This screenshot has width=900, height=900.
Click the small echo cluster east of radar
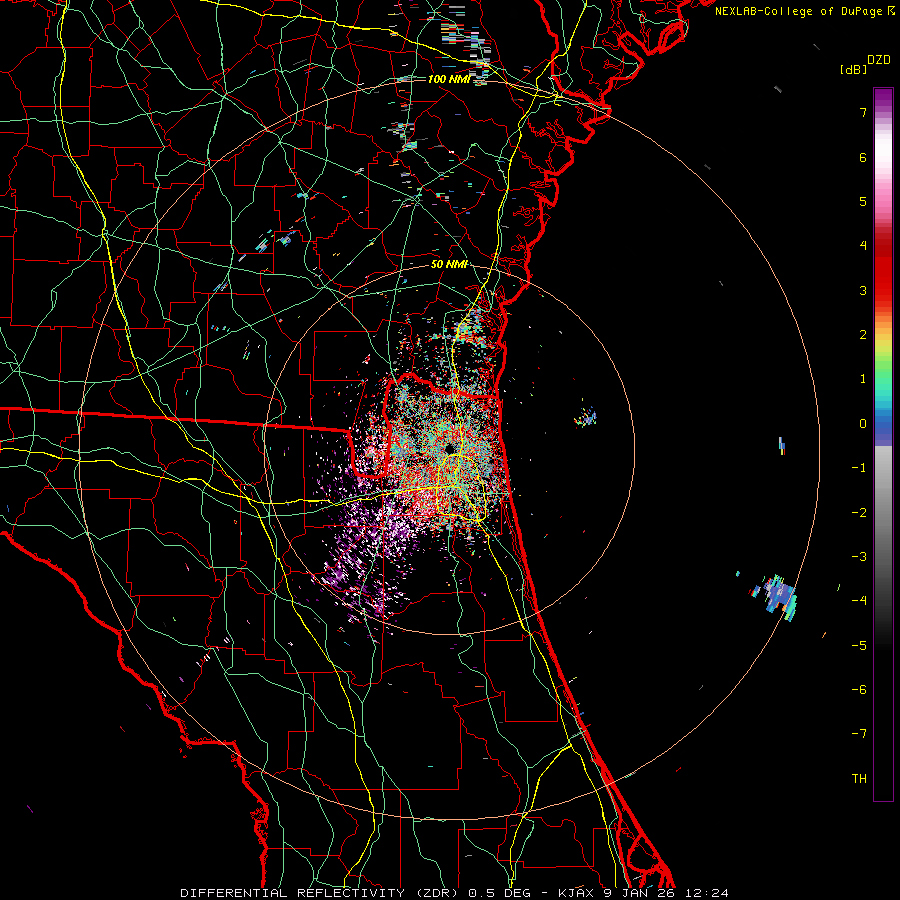click(586, 417)
